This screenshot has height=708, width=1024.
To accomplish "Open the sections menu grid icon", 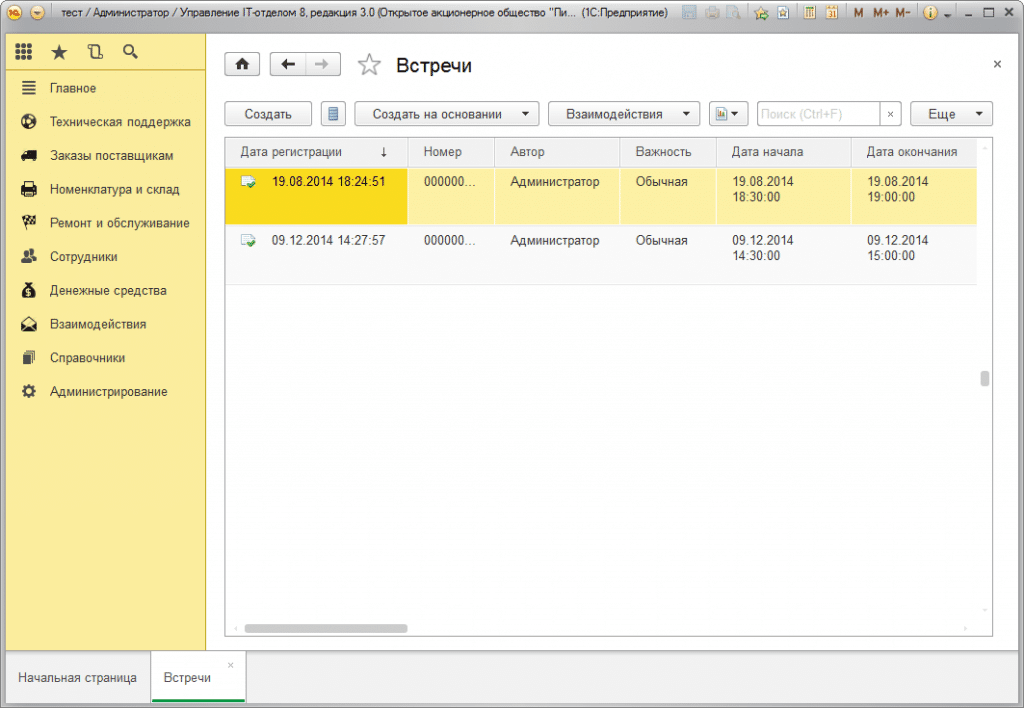I will click(24, 52).
